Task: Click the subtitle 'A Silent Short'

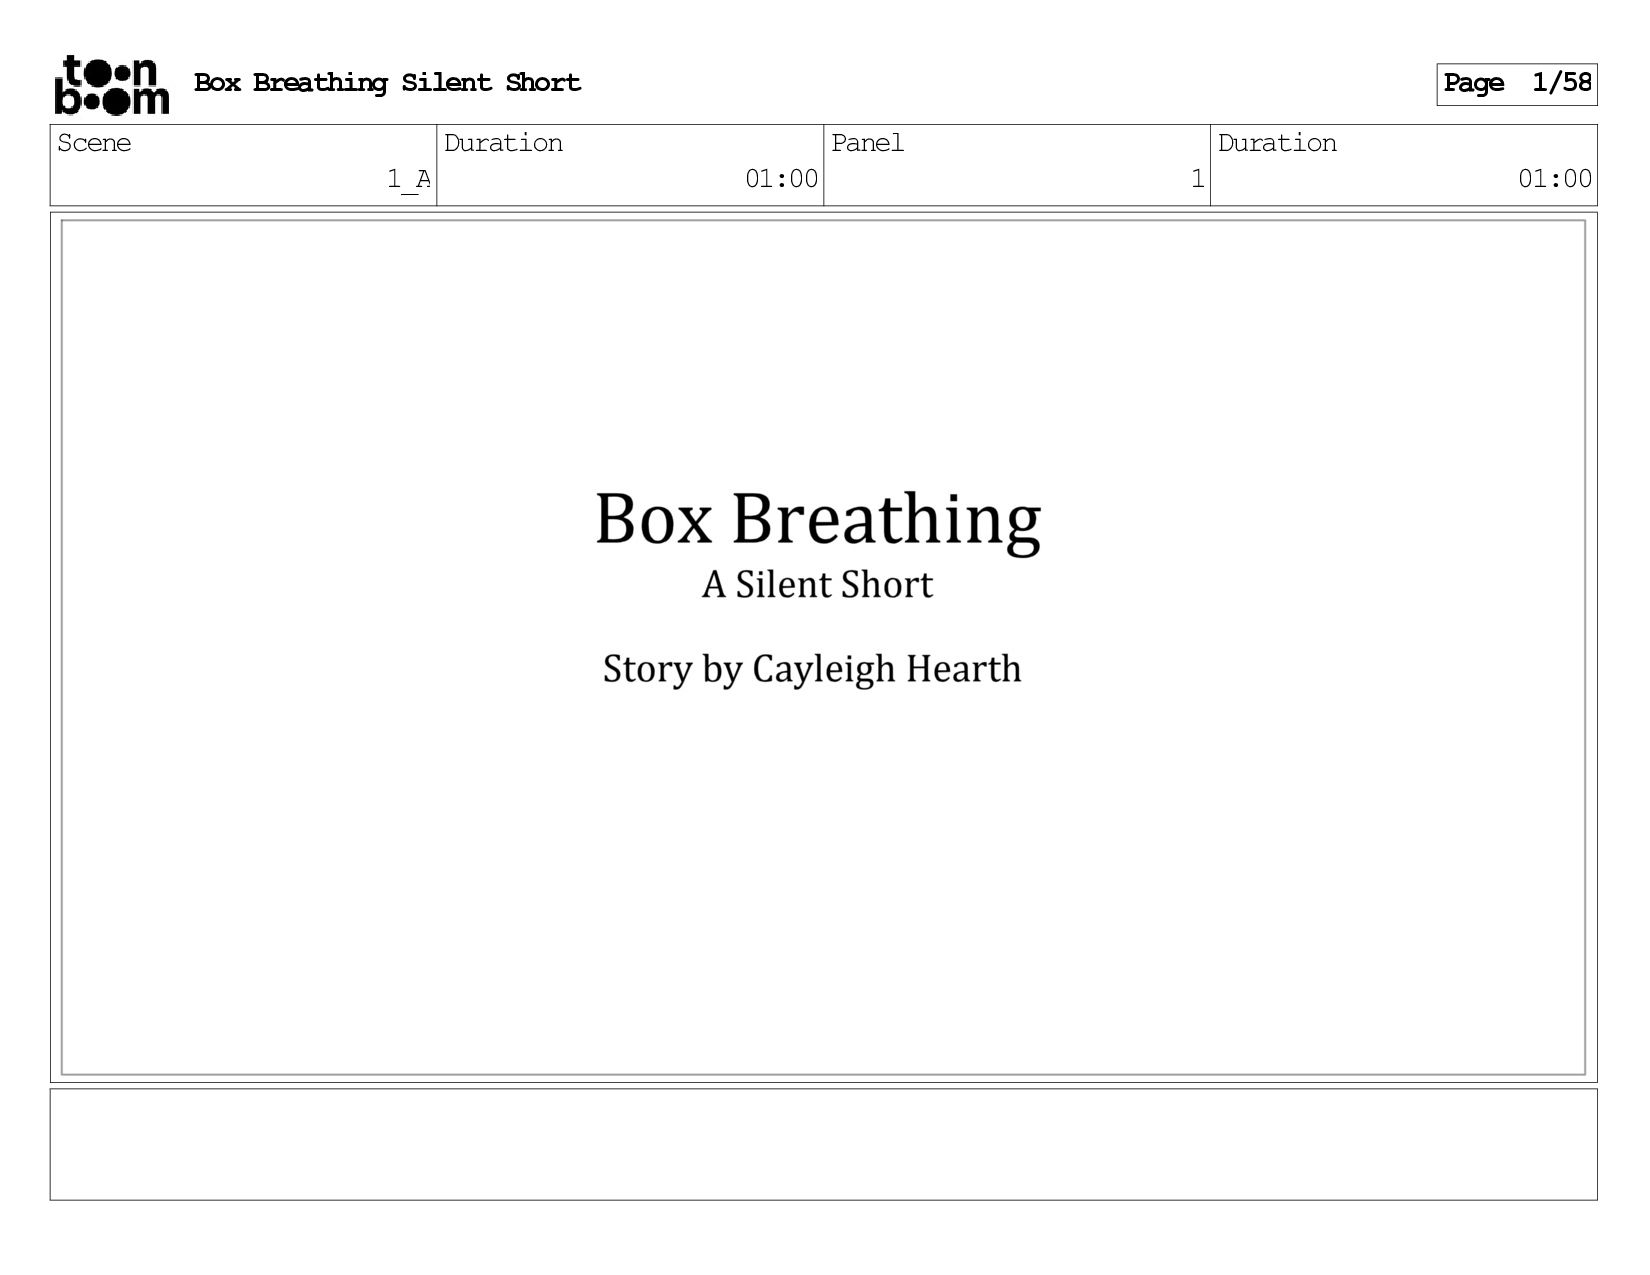Action: [817, 585]
